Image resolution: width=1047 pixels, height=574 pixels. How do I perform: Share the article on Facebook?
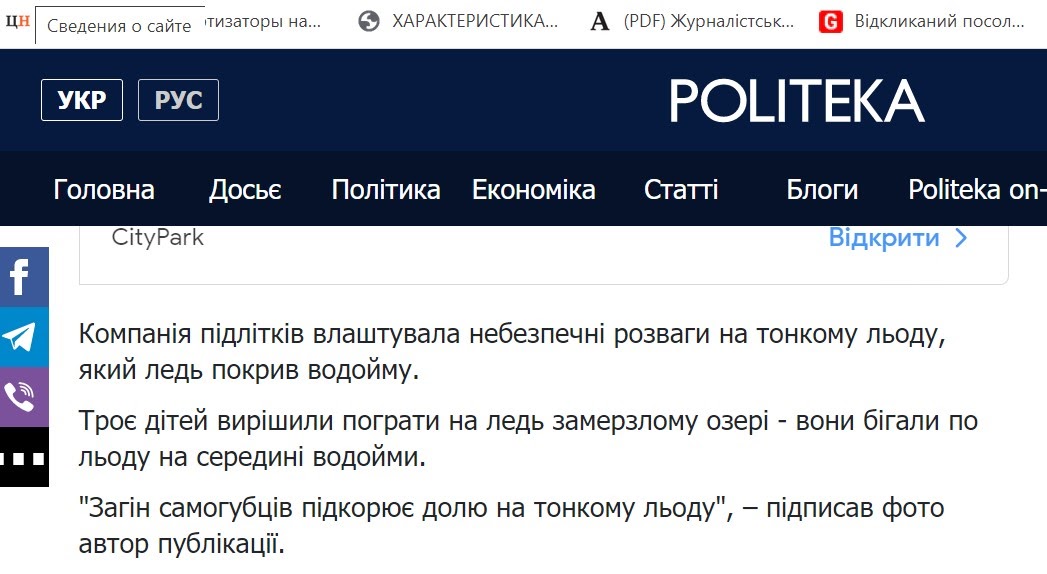click(x=24, y=277)
